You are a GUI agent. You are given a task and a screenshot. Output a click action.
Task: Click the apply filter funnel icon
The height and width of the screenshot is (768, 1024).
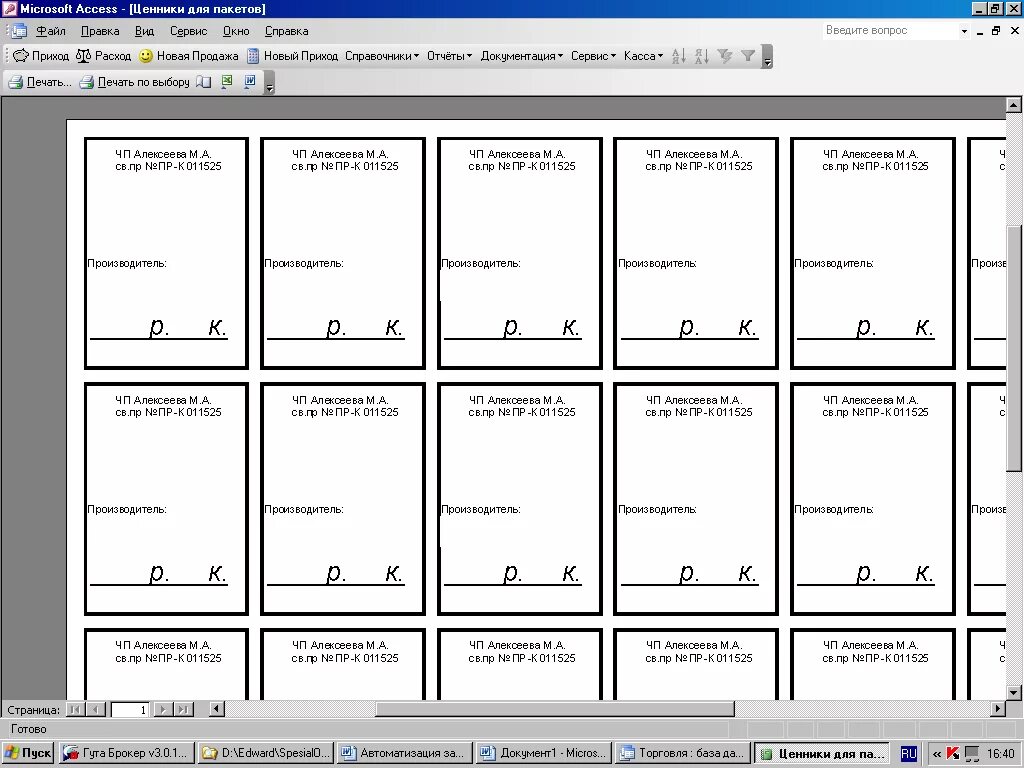(748, 56)
